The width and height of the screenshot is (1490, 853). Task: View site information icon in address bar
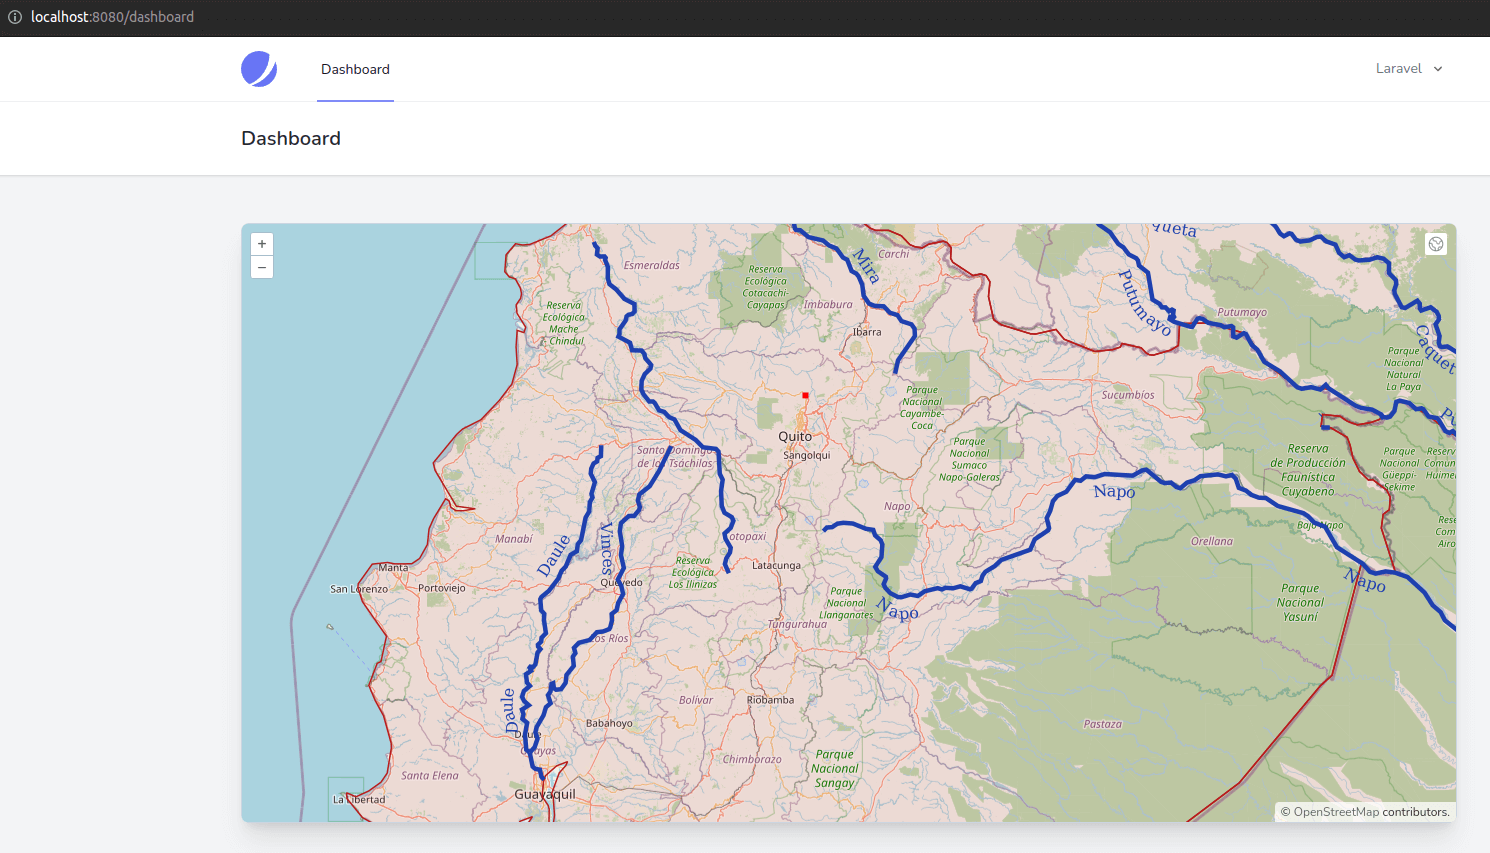(15, 17)
